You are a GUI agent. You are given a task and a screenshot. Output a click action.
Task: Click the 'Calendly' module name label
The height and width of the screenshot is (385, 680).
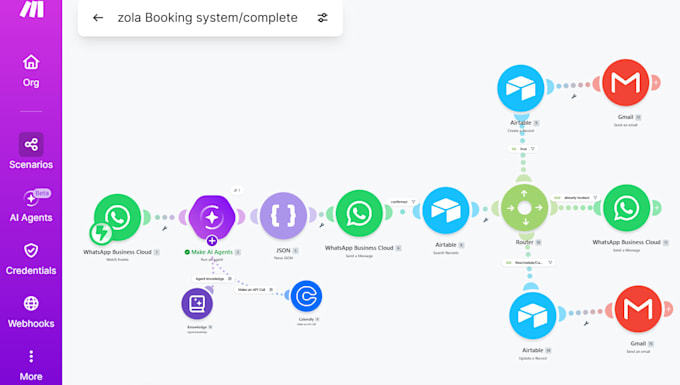(306, 320)
